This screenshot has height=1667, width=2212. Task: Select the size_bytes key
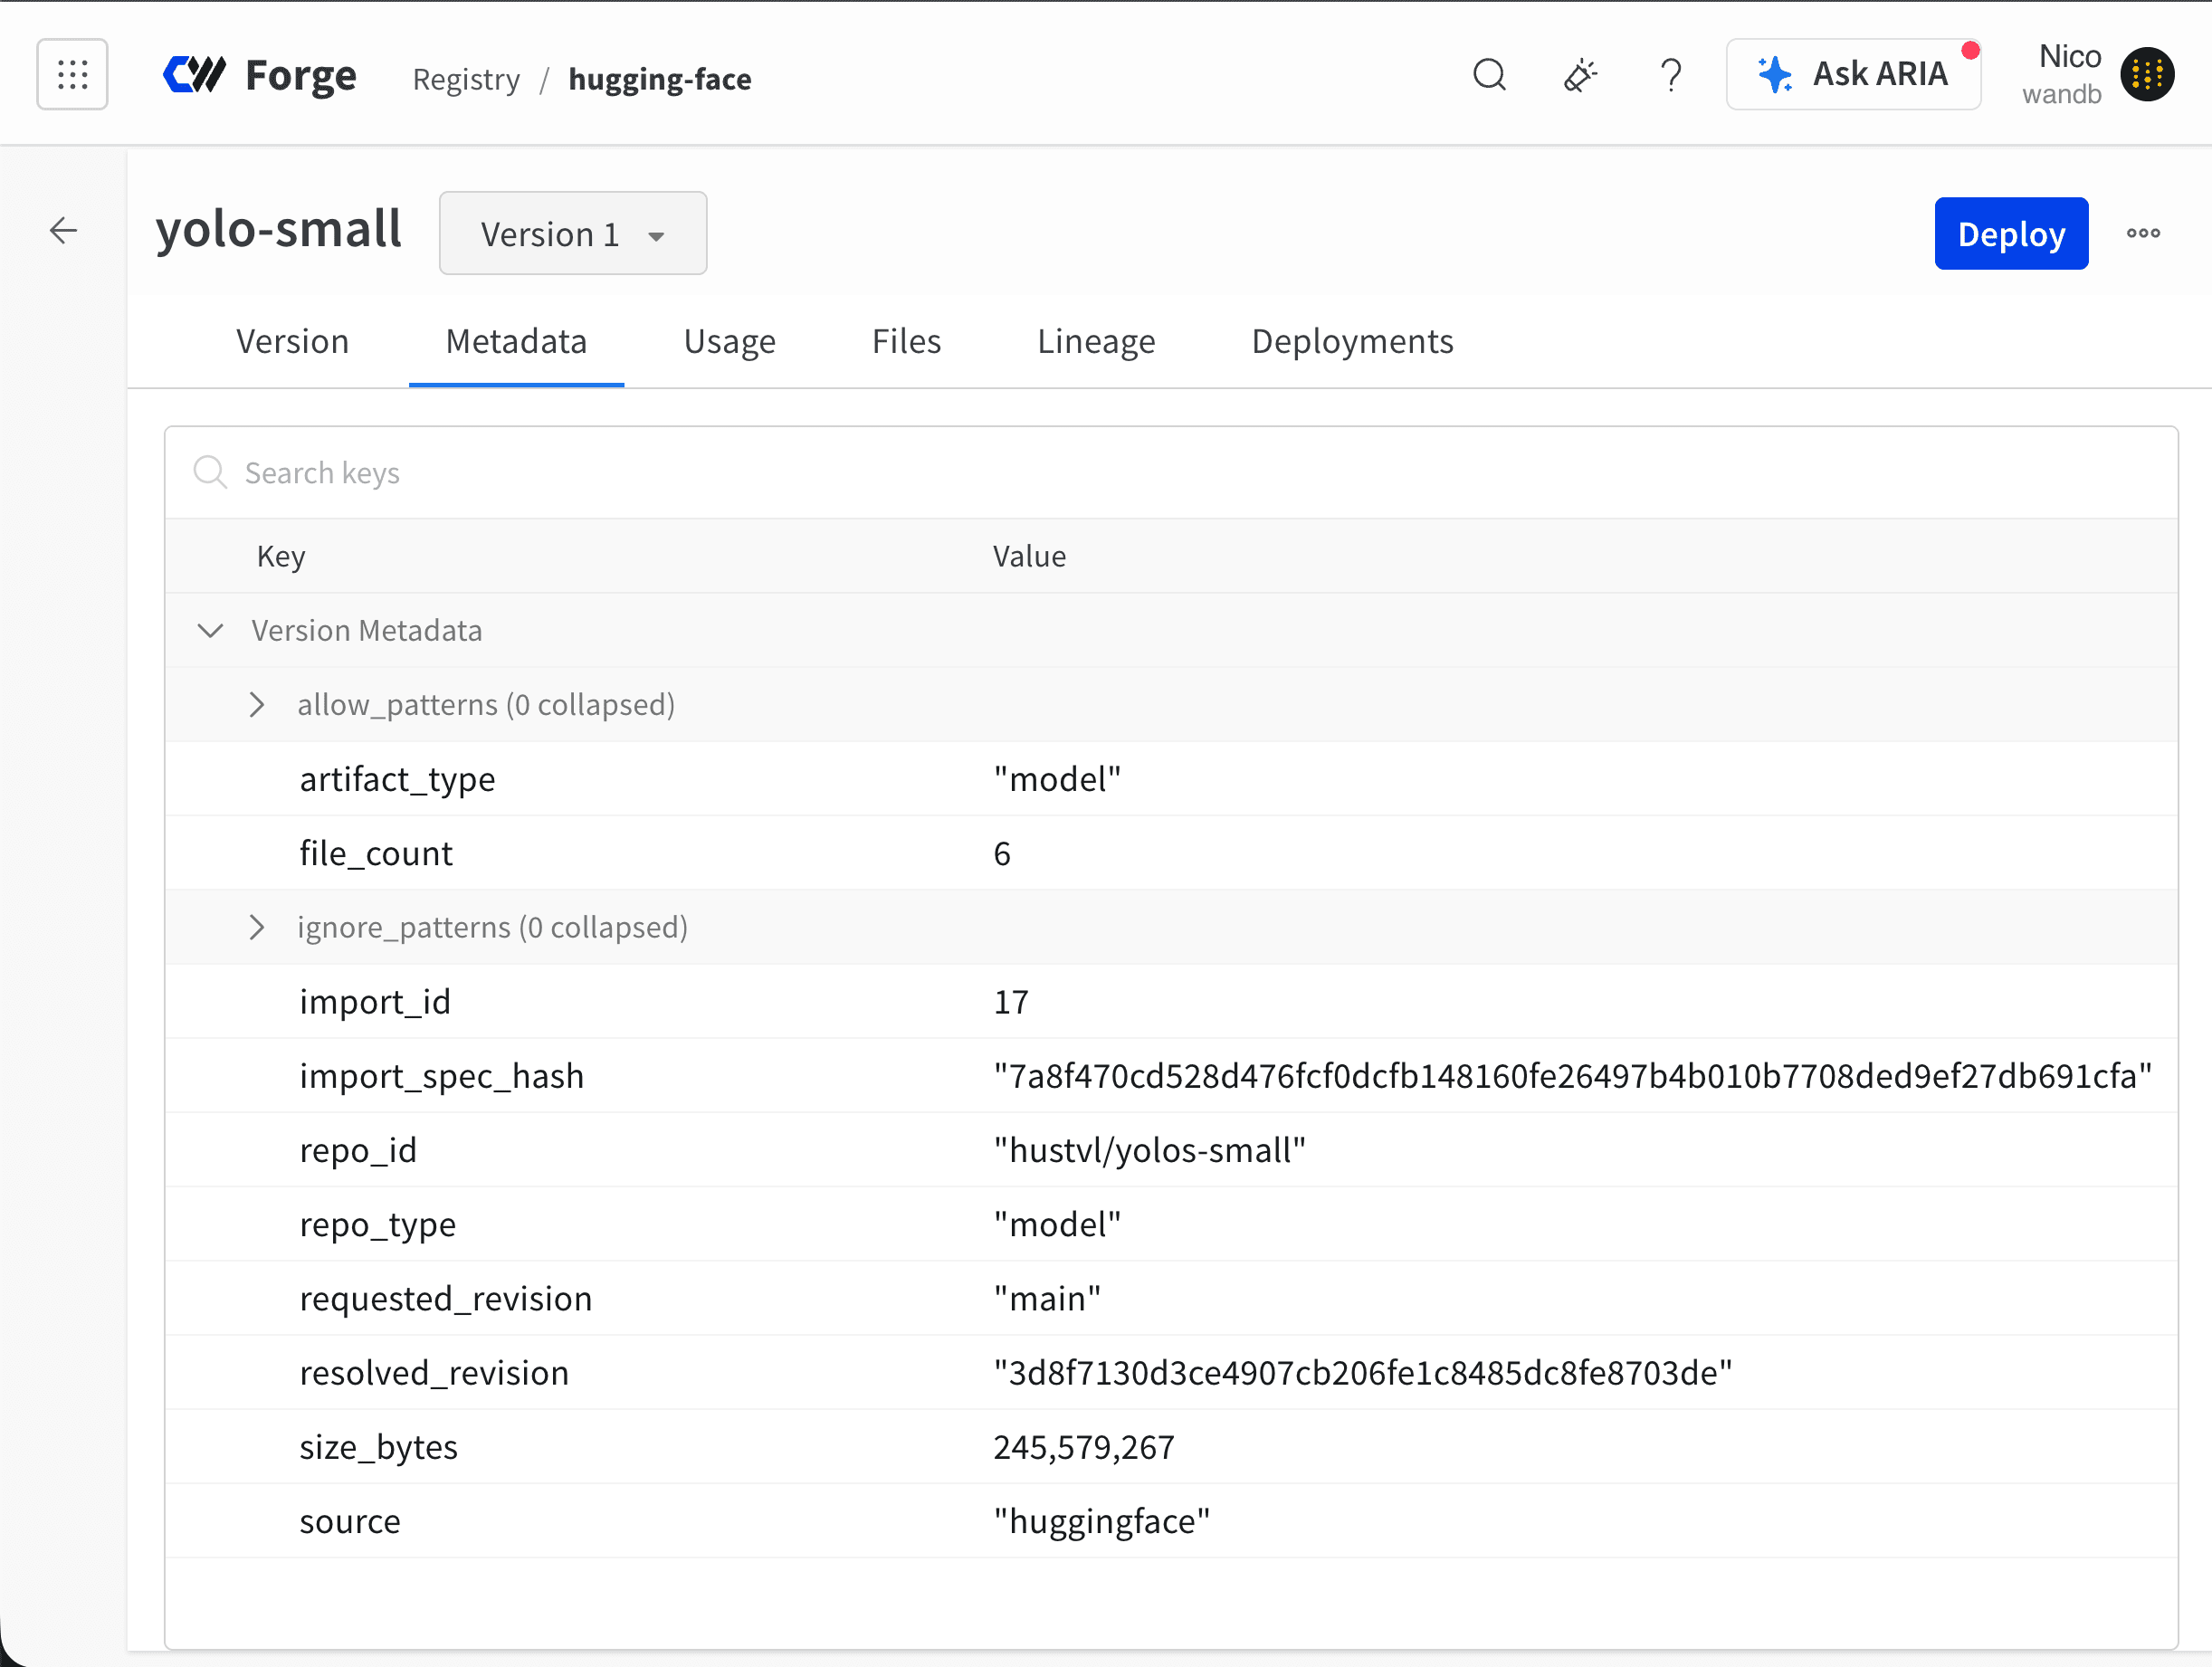(x=378, y=1447)
